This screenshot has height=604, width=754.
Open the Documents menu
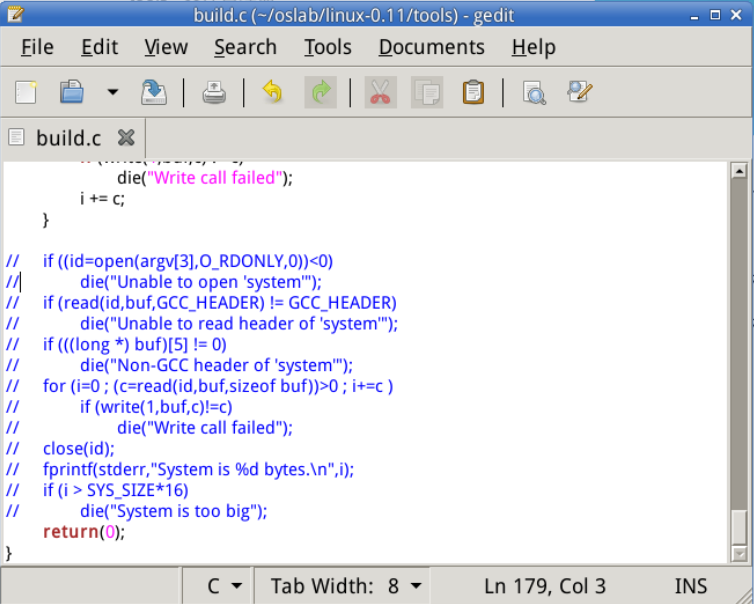pos(431,47)
